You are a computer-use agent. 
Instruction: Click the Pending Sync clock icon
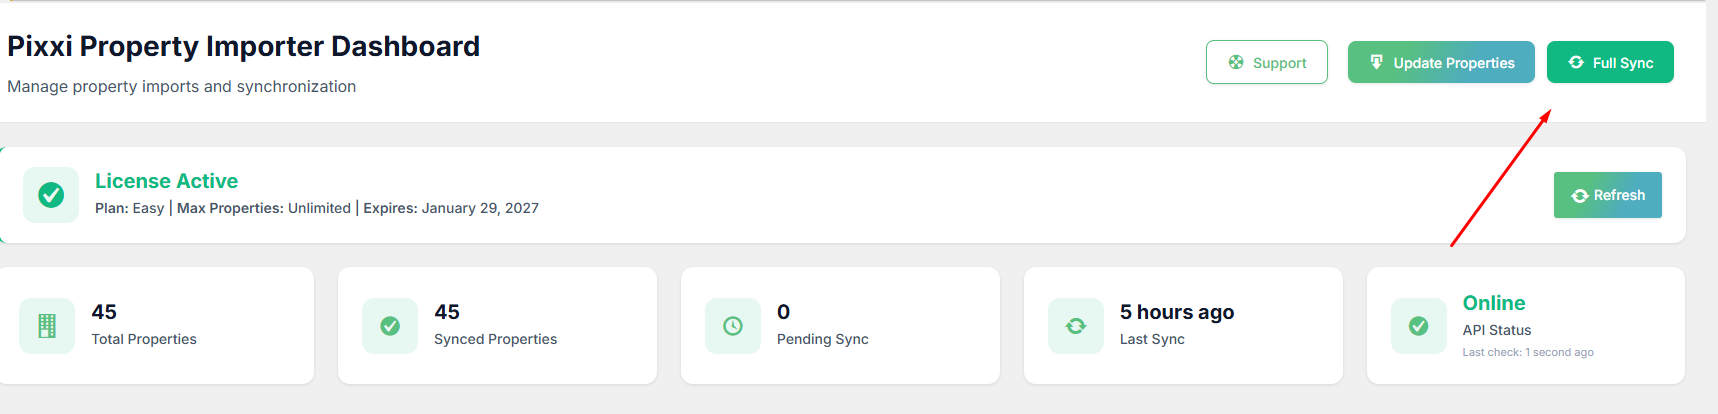tap(733, 326)
